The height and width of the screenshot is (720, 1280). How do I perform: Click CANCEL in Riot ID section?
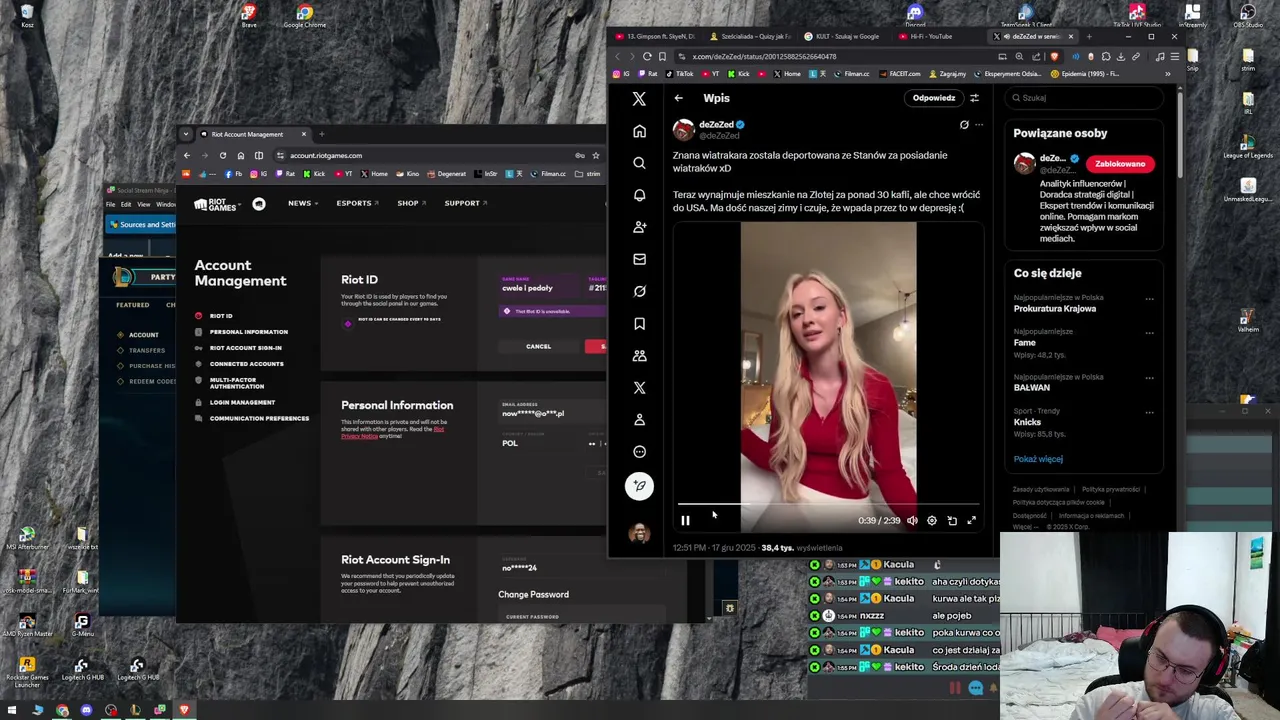[x=538, y=347]
